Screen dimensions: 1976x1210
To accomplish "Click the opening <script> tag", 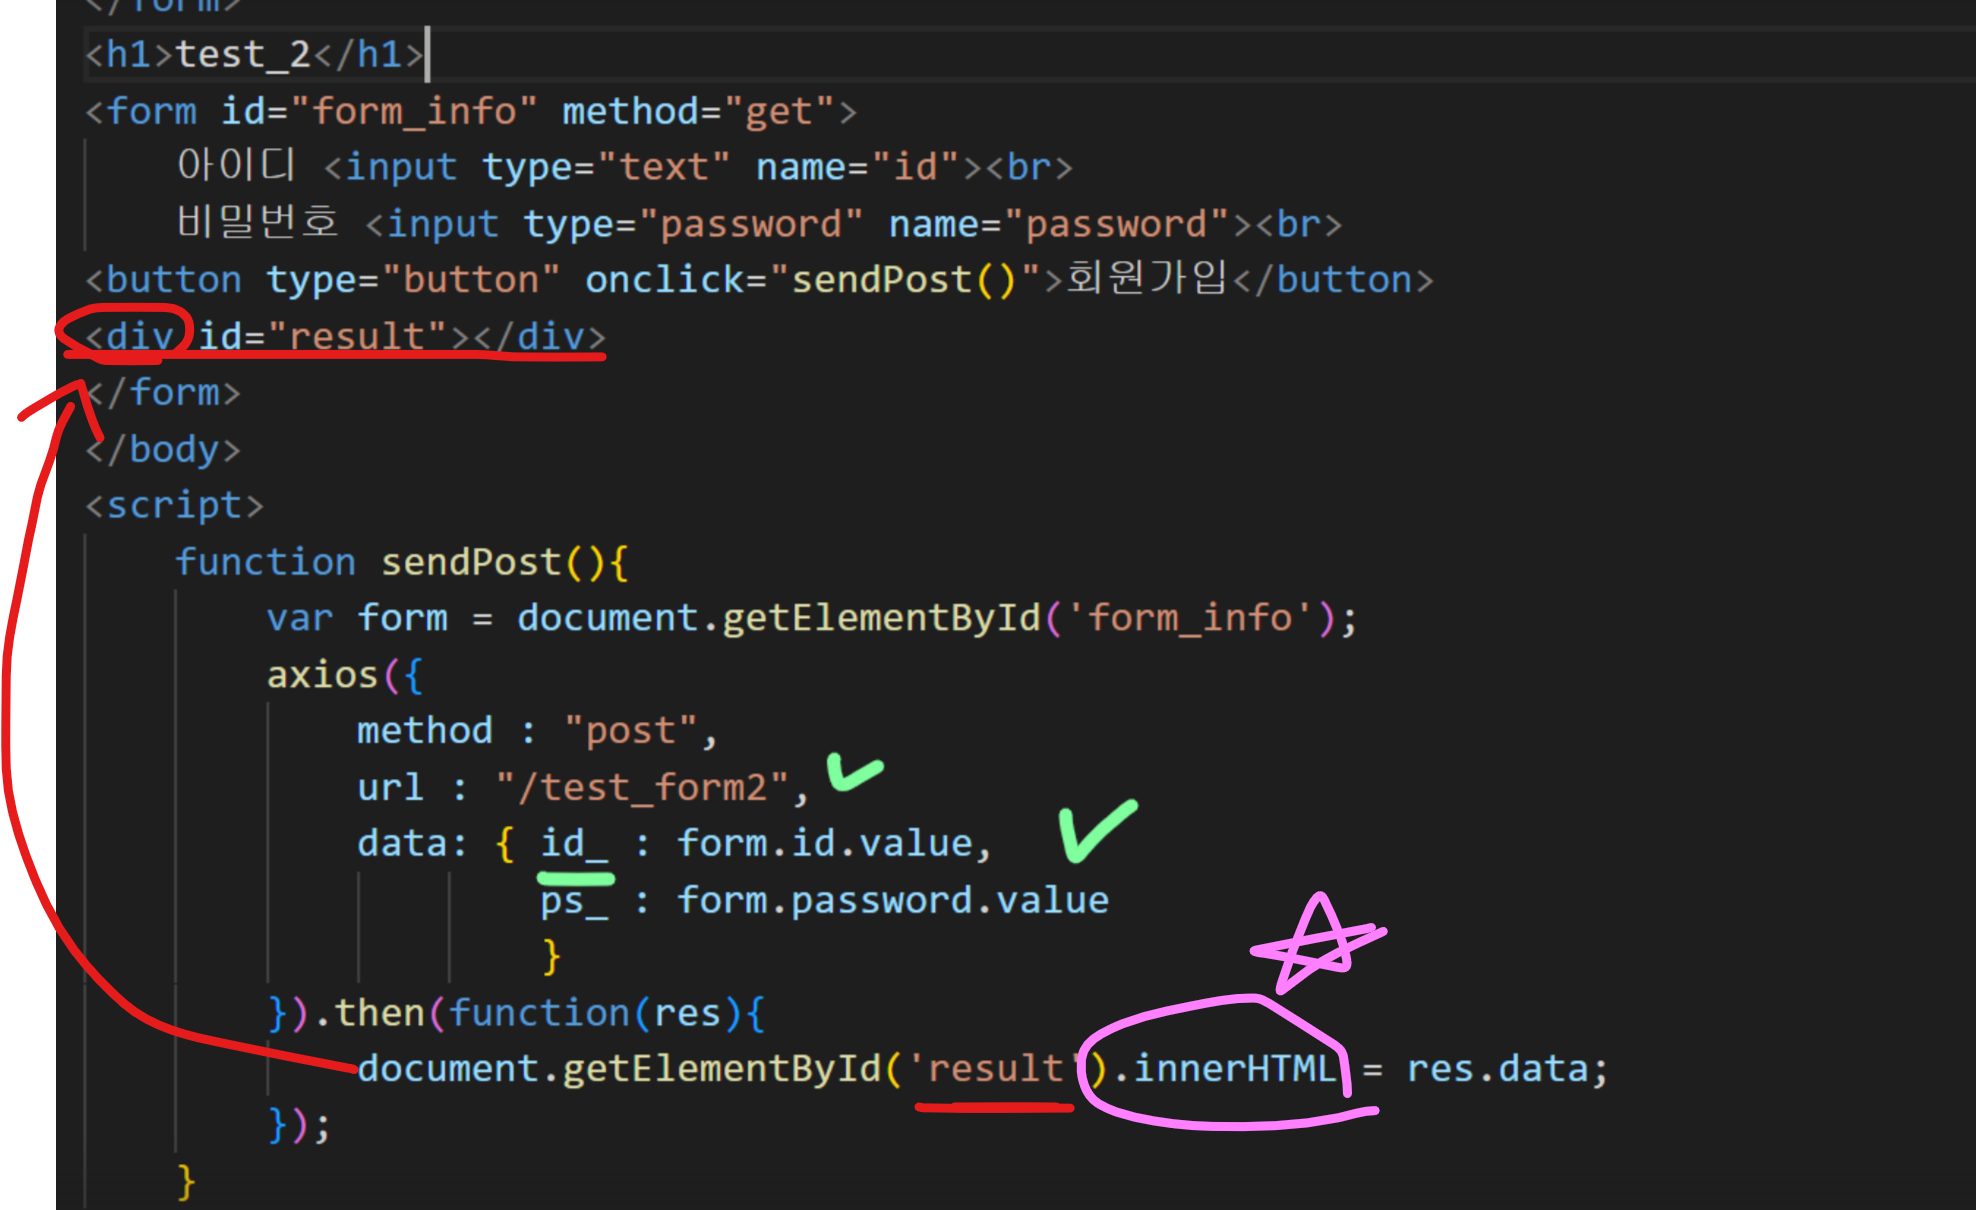I will point(175,505).
